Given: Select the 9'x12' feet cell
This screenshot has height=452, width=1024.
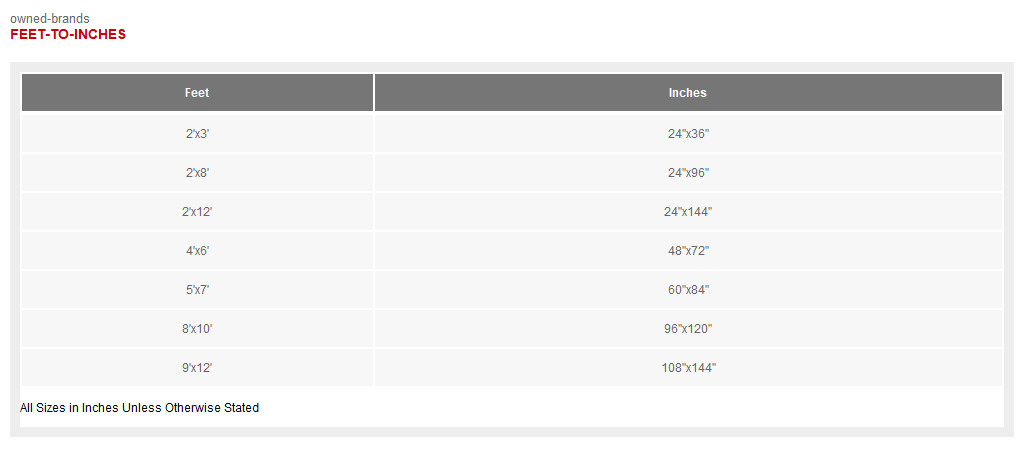Looking at the screenshot, I should (197, 368).
